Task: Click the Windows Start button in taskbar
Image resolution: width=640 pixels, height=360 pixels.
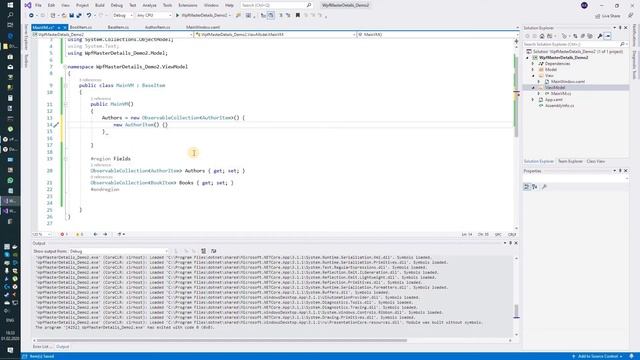Action: pyautogui.click(x=10, y=5)
